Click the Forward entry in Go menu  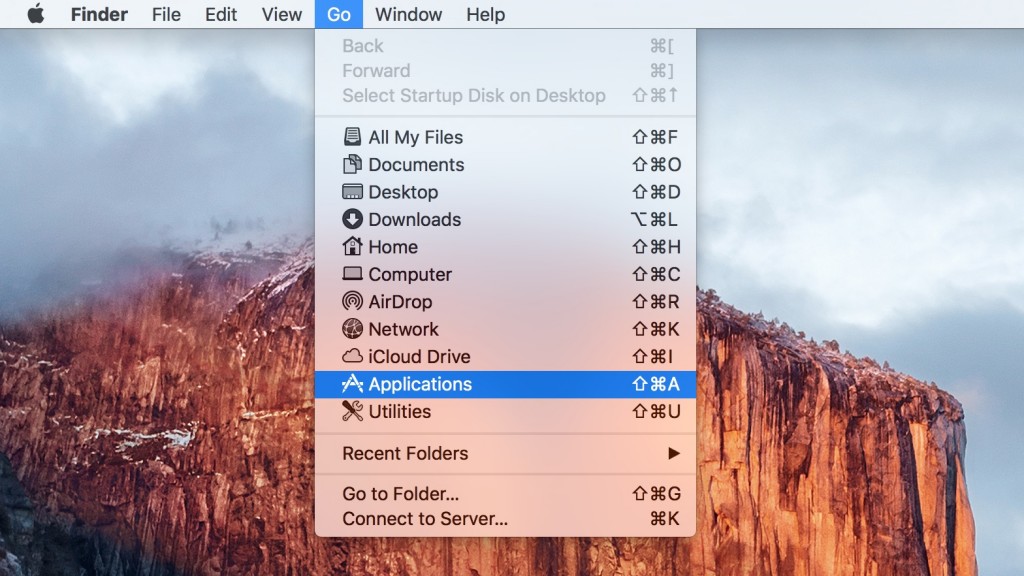coord(505,71)
